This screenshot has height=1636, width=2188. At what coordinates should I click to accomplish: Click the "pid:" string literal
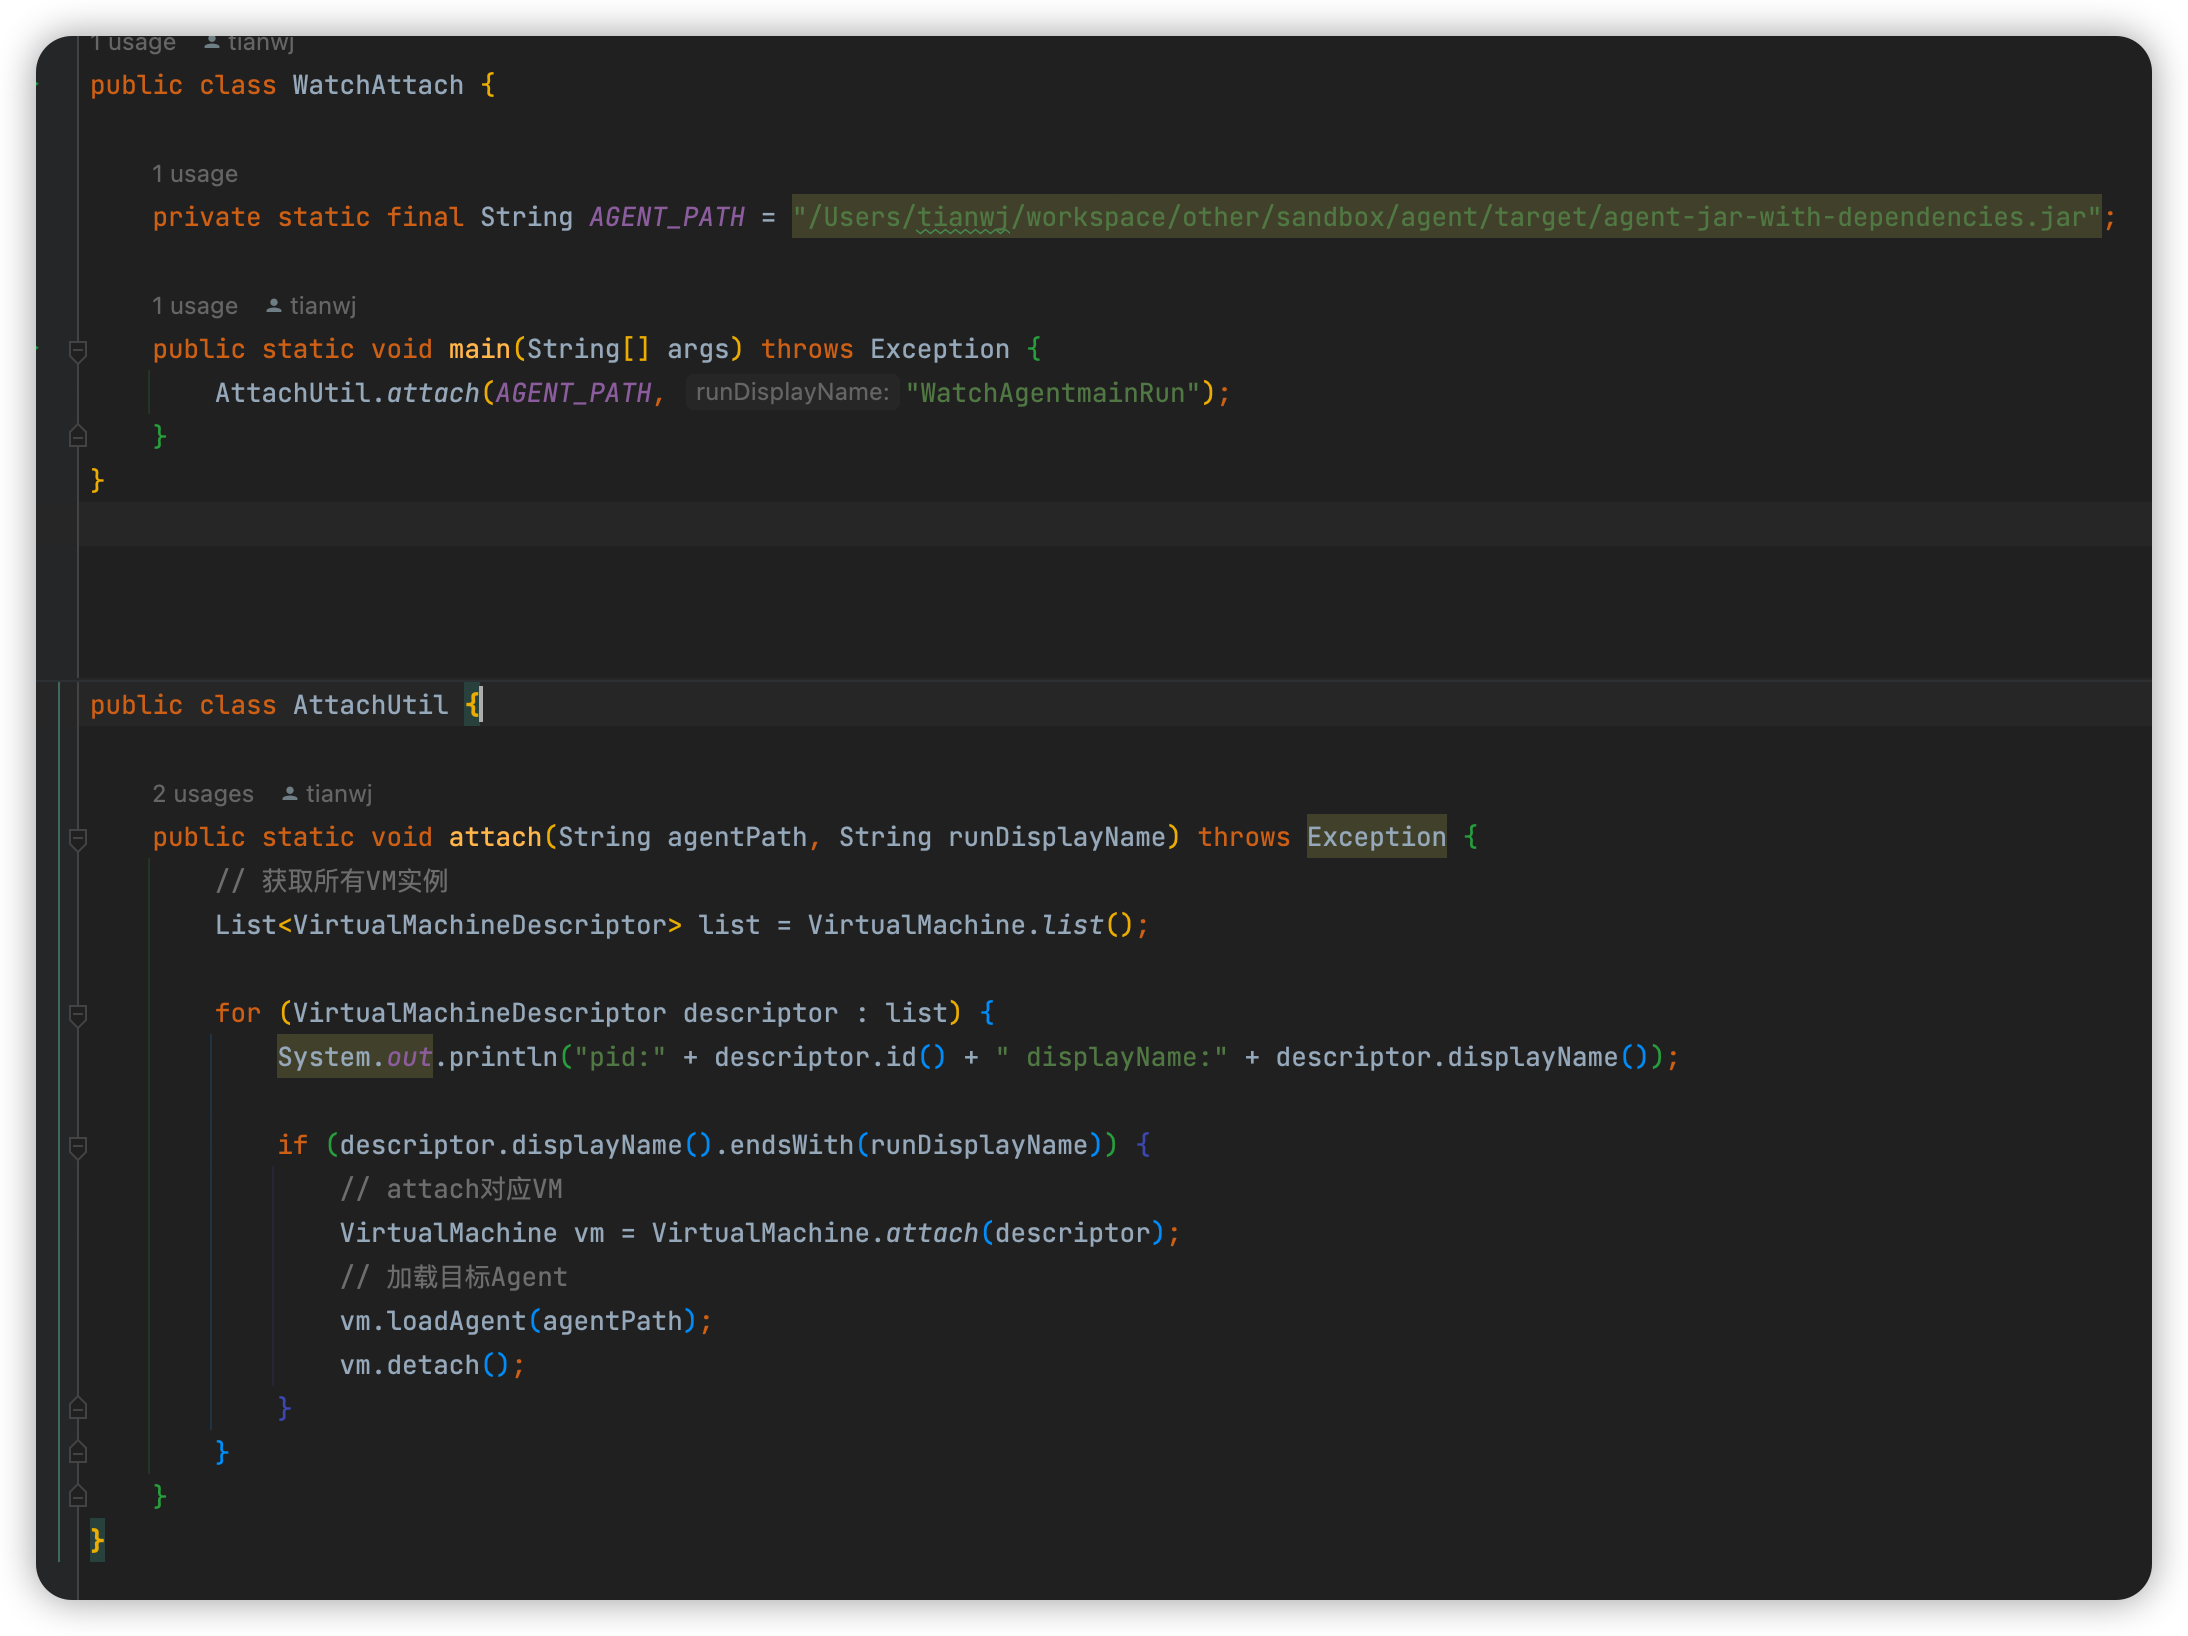point(620,1057)
